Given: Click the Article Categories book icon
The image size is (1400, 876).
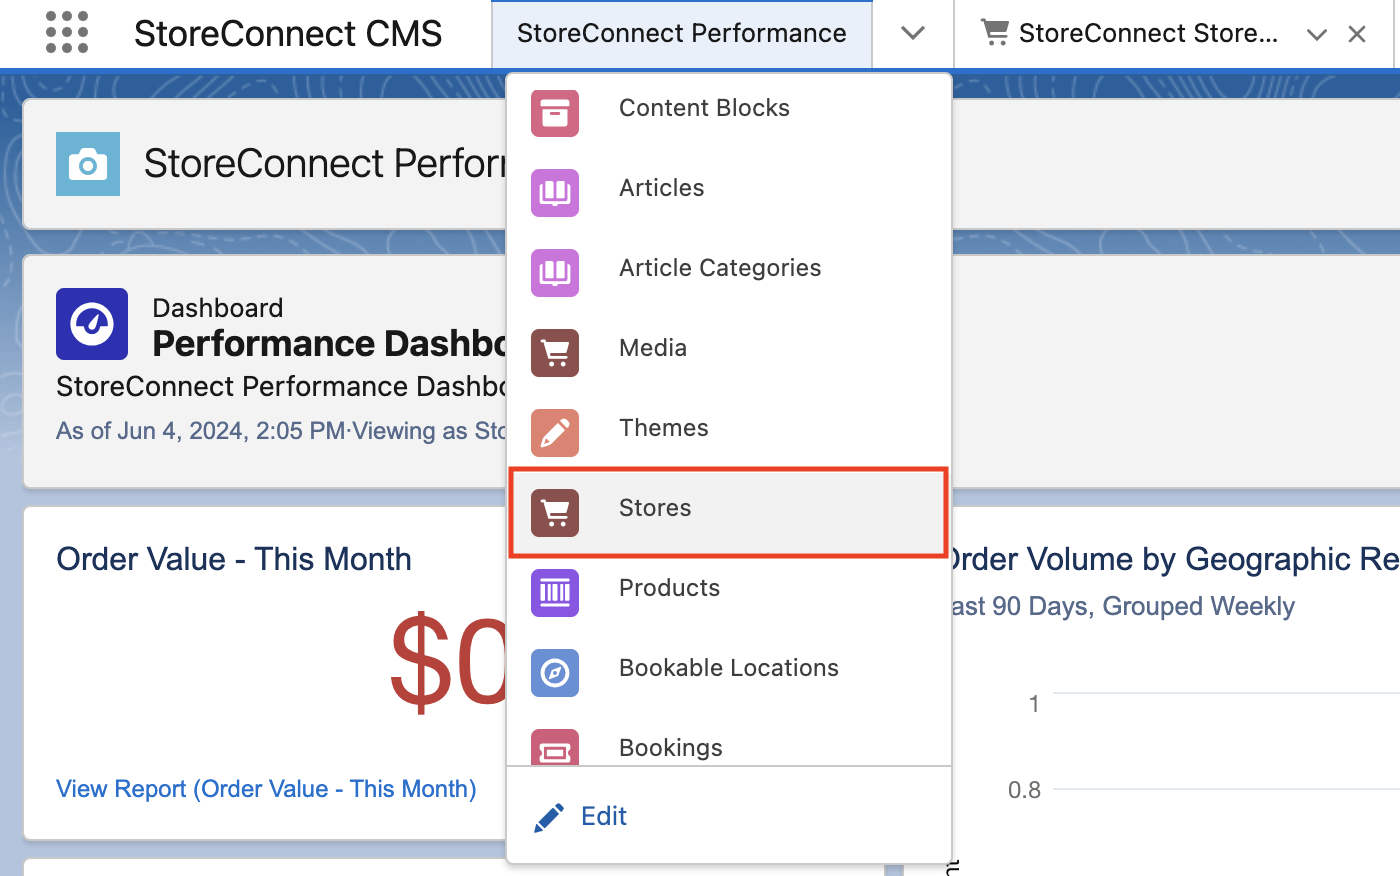Looking at the screenshot, I should [x=555, y=273].
